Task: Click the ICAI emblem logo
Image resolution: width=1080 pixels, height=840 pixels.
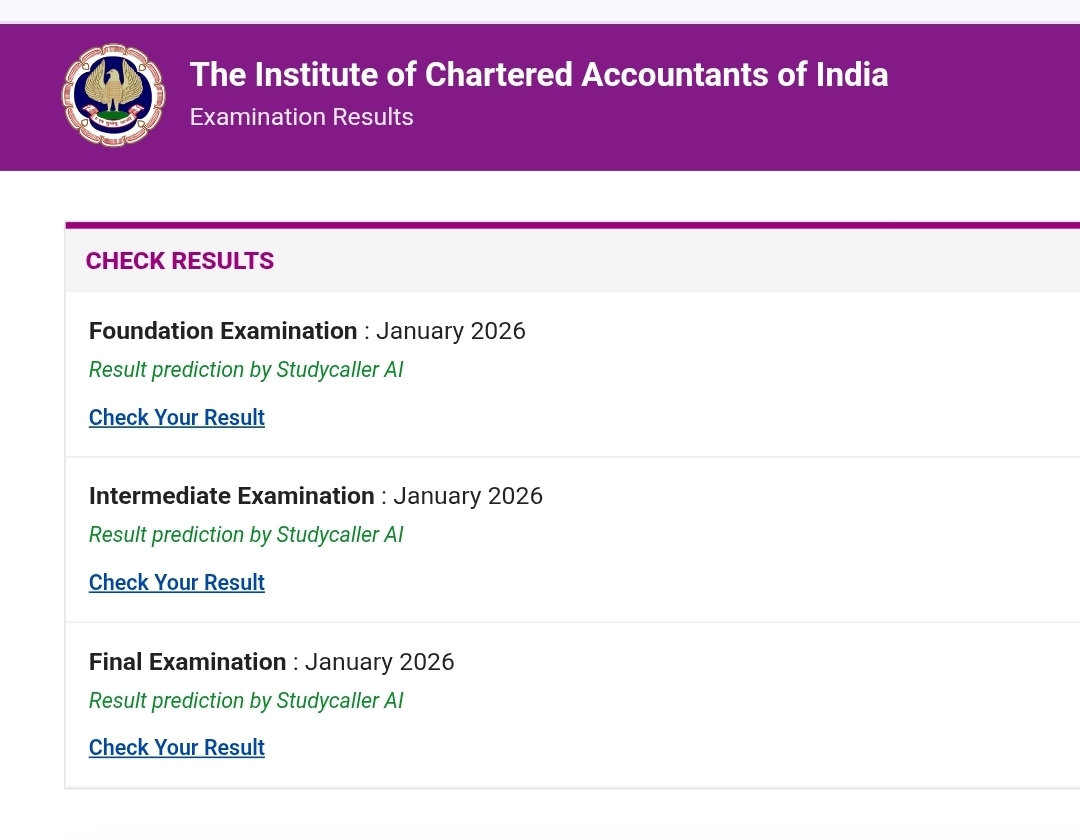Action: (x=113, y=96)
